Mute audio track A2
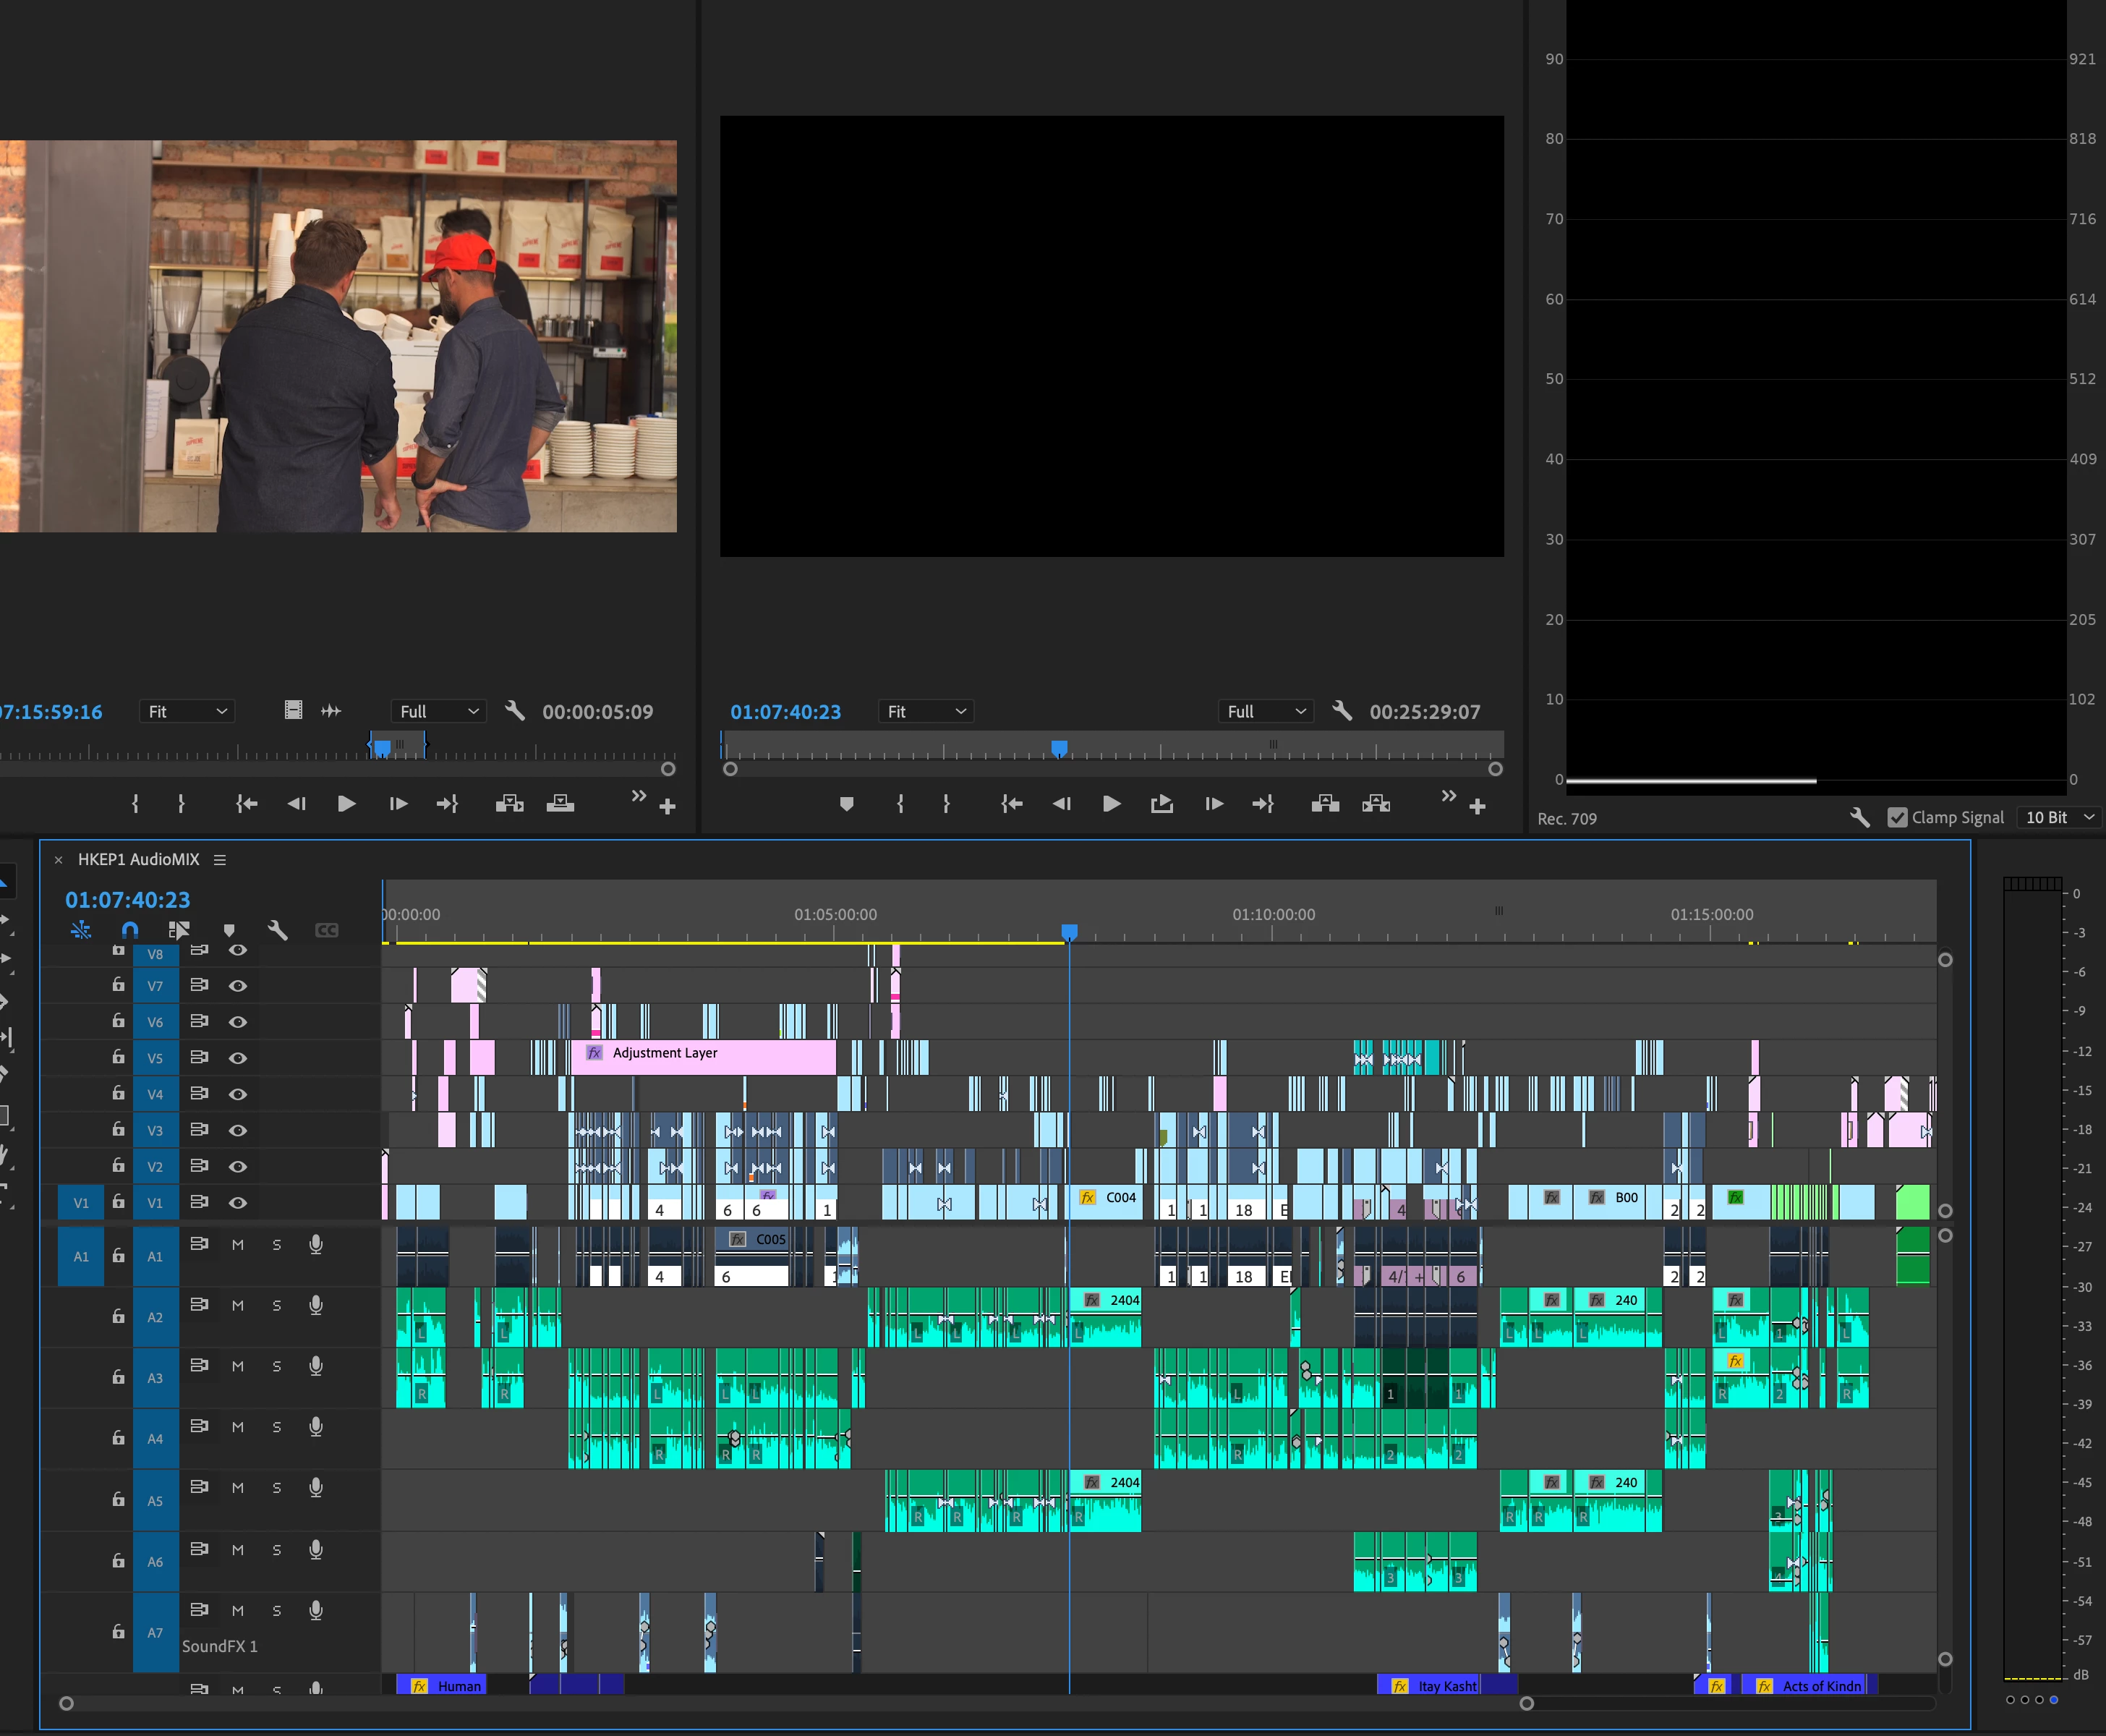Viewport: 2106px width, 1736px height. coord(238,1306)
